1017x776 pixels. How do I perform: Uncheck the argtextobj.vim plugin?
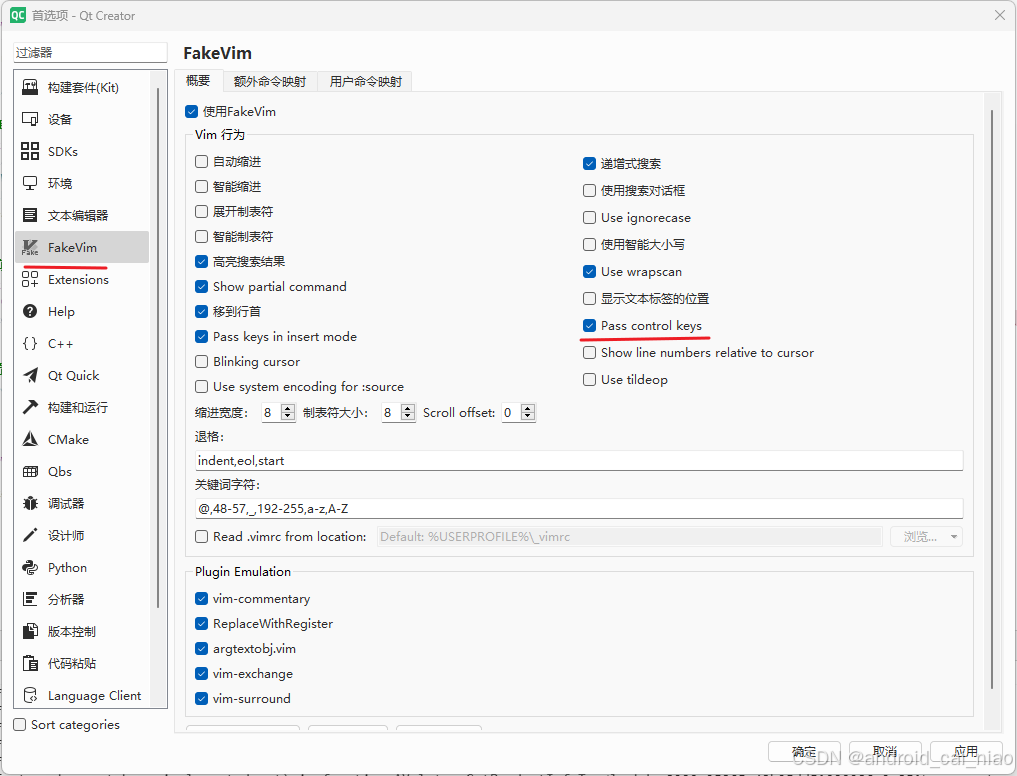click(202, 649)
